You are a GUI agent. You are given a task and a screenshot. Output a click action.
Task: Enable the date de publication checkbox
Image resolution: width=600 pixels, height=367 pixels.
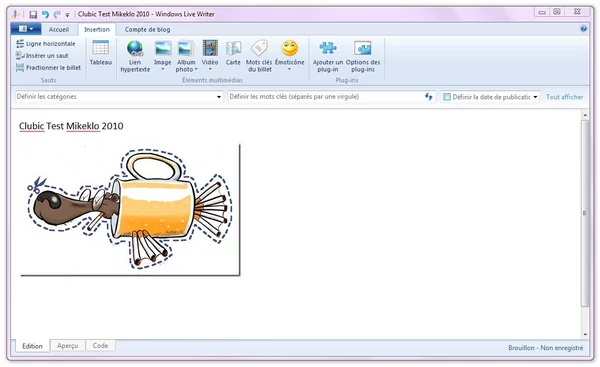pos(447,97)
